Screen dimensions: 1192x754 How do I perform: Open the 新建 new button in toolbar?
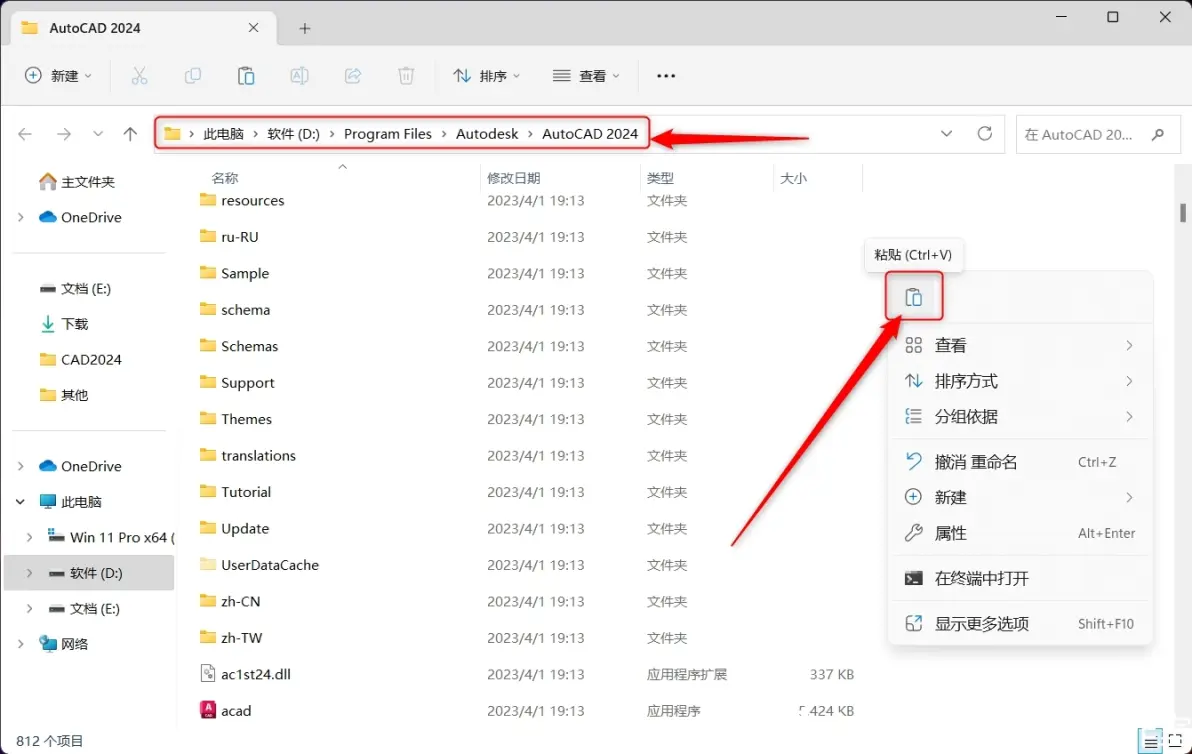pos(59,76)
